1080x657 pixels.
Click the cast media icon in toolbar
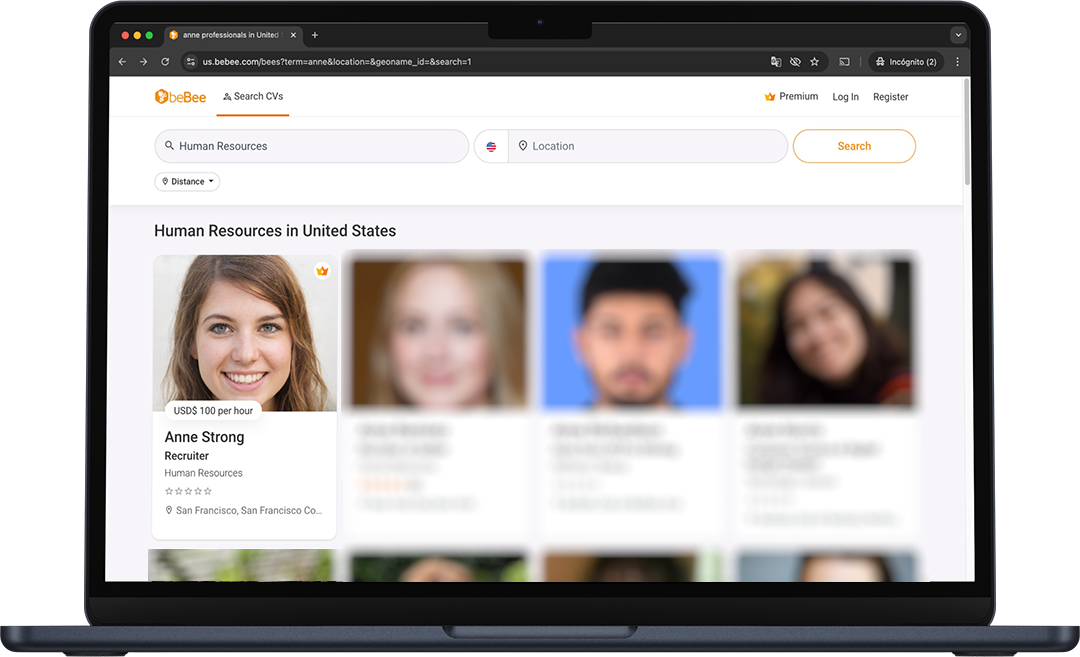pyautogui.click(x=844, y=62)
